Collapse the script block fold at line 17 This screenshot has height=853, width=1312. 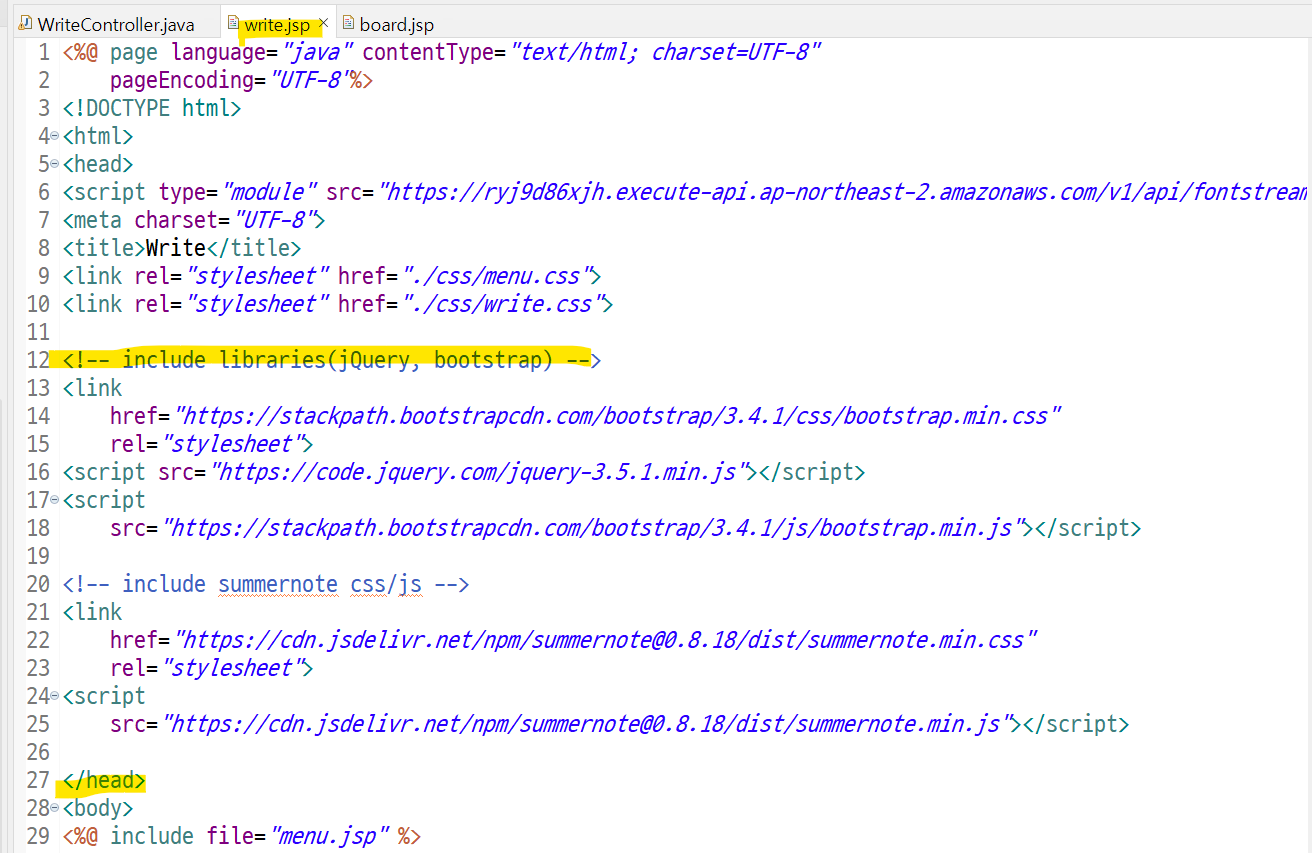click(54, 500)
